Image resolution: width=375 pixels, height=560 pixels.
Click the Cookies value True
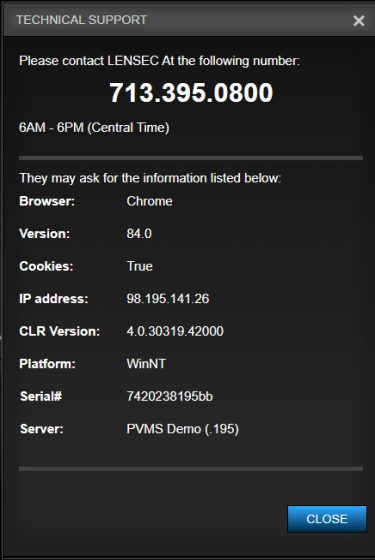pyautogui.click(x=140, y=266)
